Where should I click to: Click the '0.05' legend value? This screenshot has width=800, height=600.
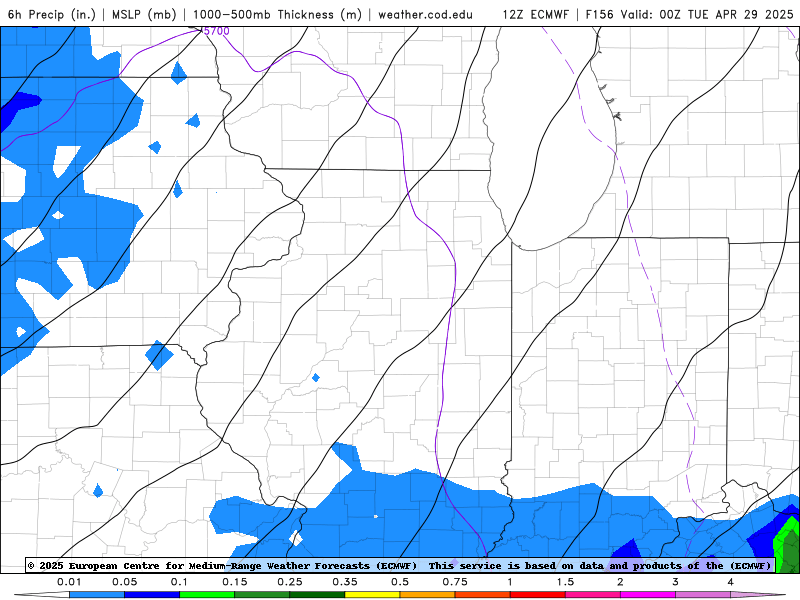coord(124,582)
